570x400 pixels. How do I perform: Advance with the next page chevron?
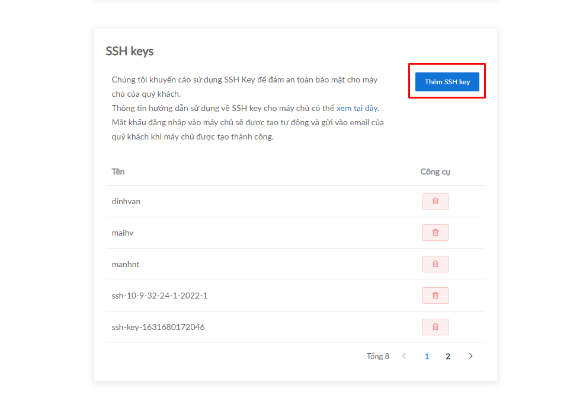click(x=470, y=356)
